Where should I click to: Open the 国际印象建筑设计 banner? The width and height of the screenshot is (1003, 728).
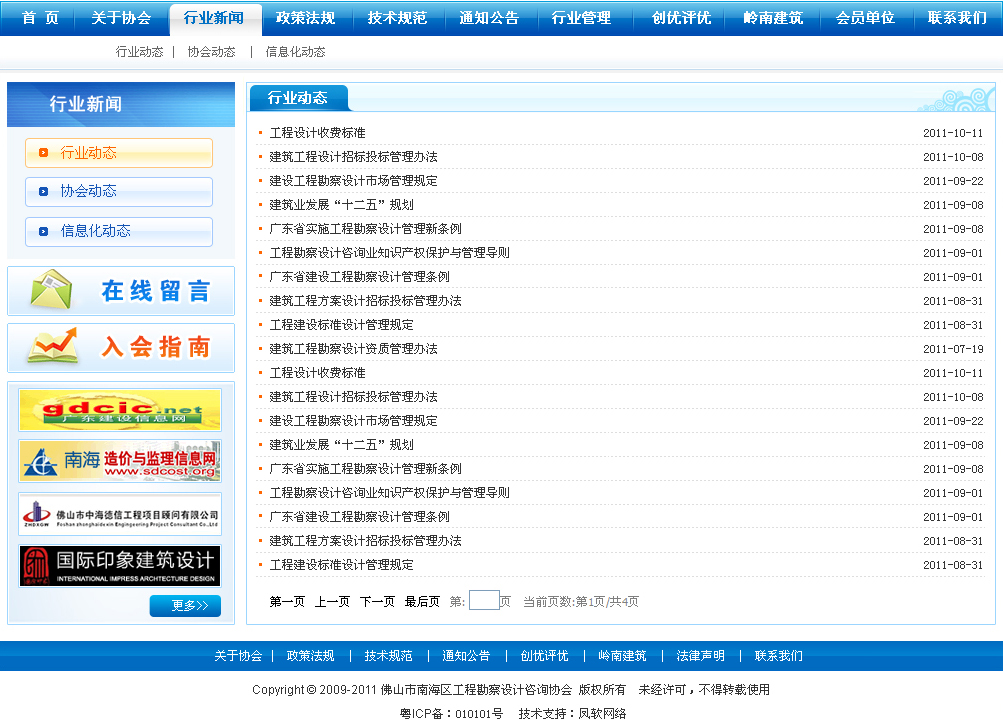120,566
